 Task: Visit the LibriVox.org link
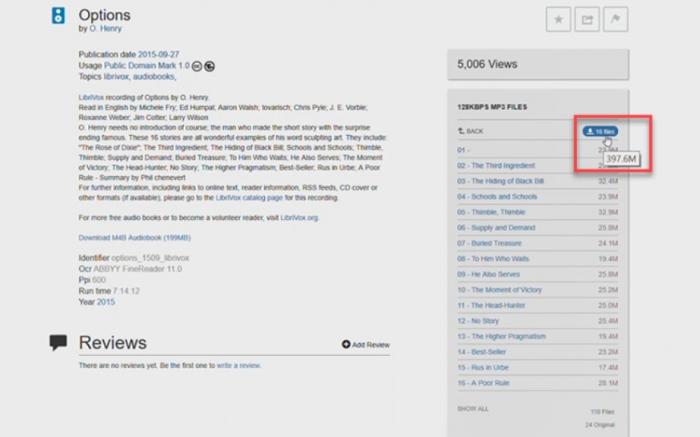pos(299,218)
